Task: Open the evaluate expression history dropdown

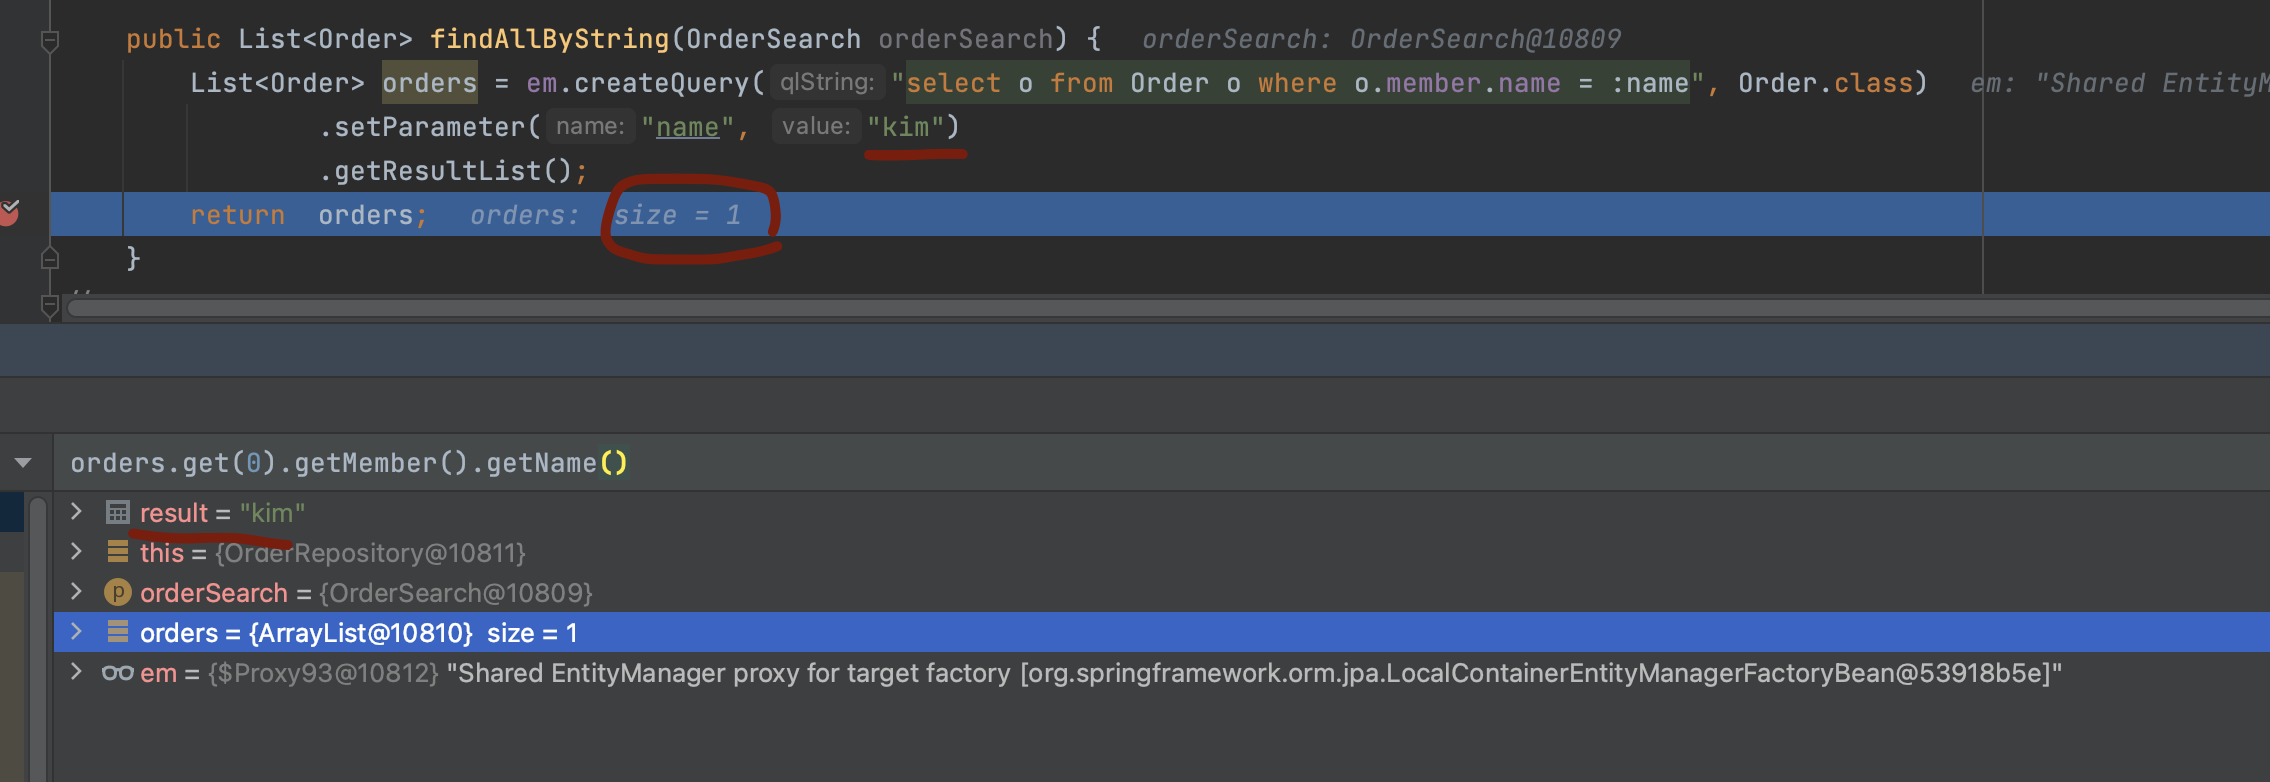Action: (x=23, y=462)
